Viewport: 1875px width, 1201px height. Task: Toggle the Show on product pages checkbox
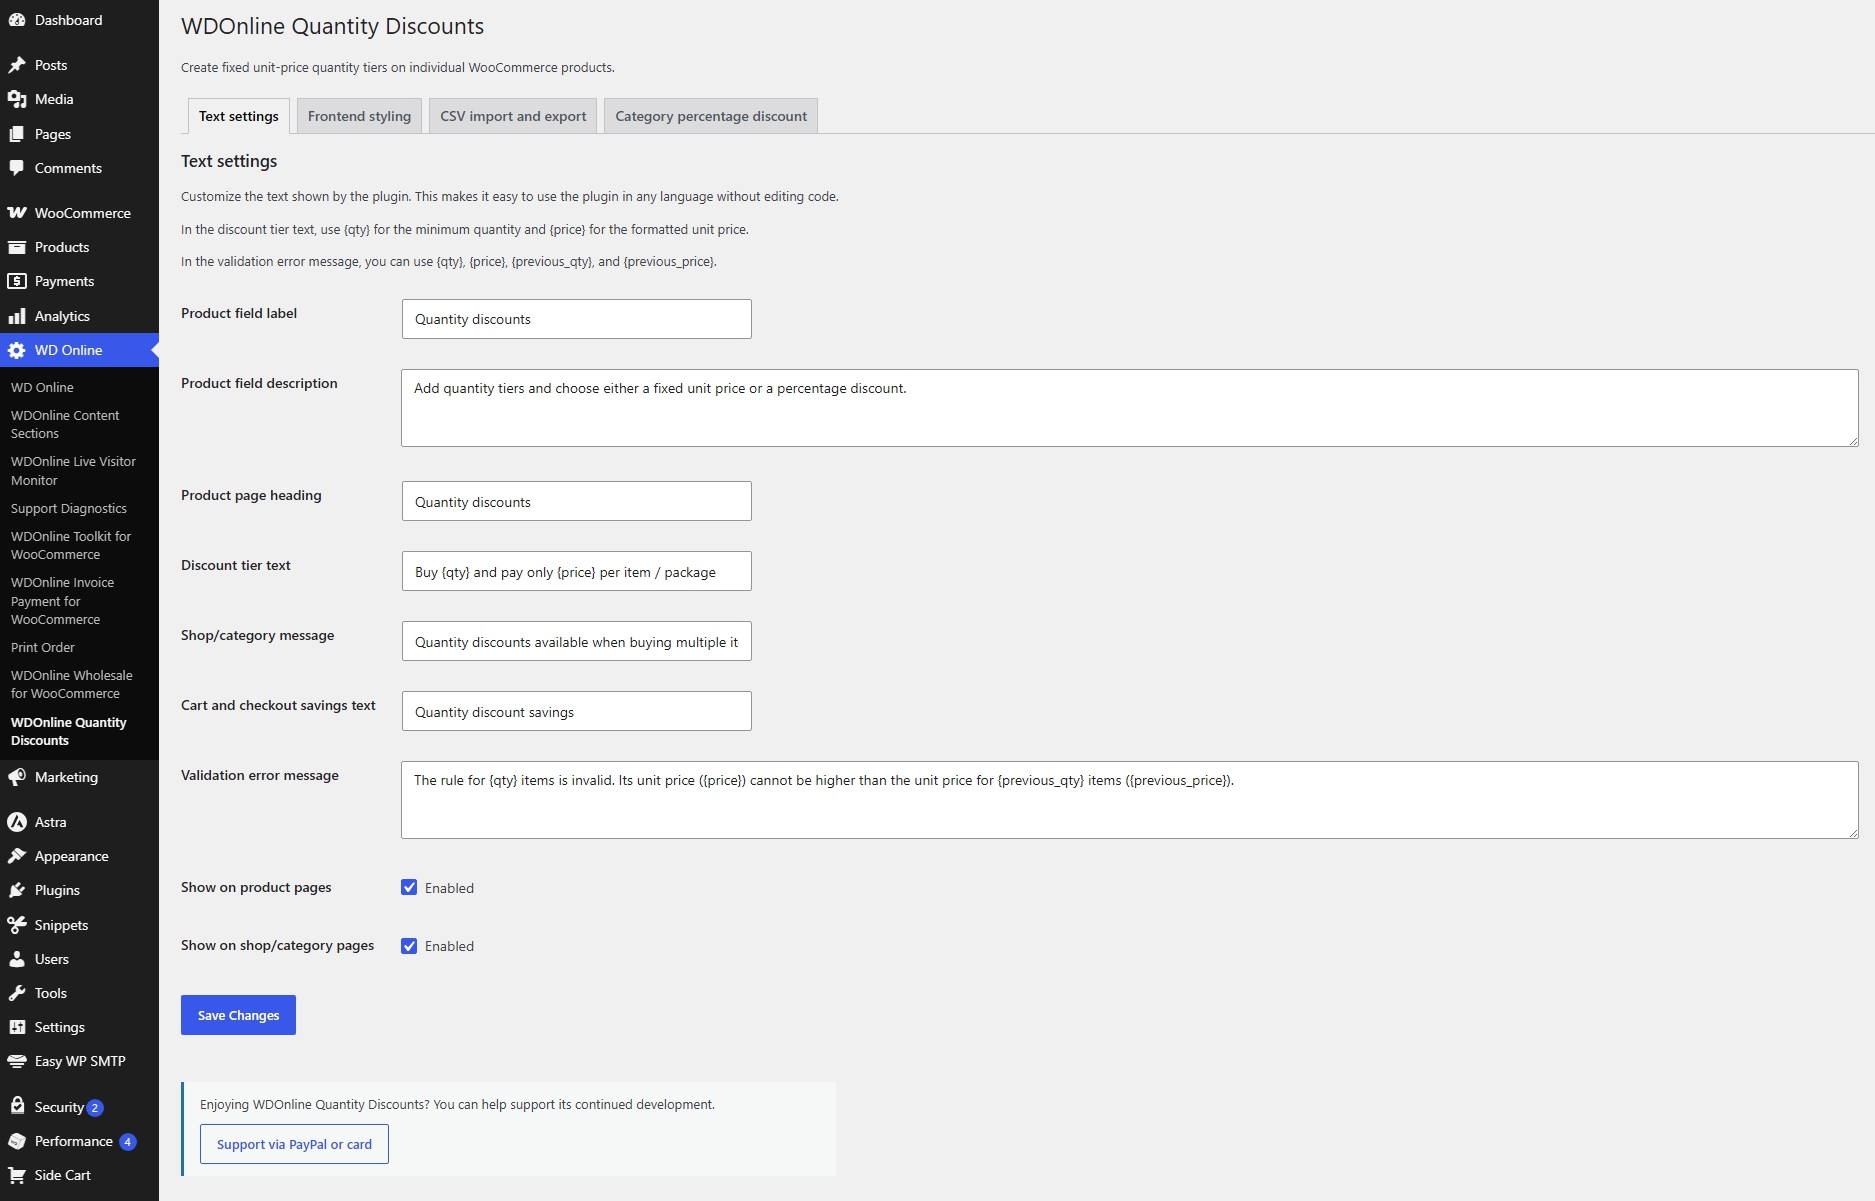pyautogui.click(x=409, y=887)
